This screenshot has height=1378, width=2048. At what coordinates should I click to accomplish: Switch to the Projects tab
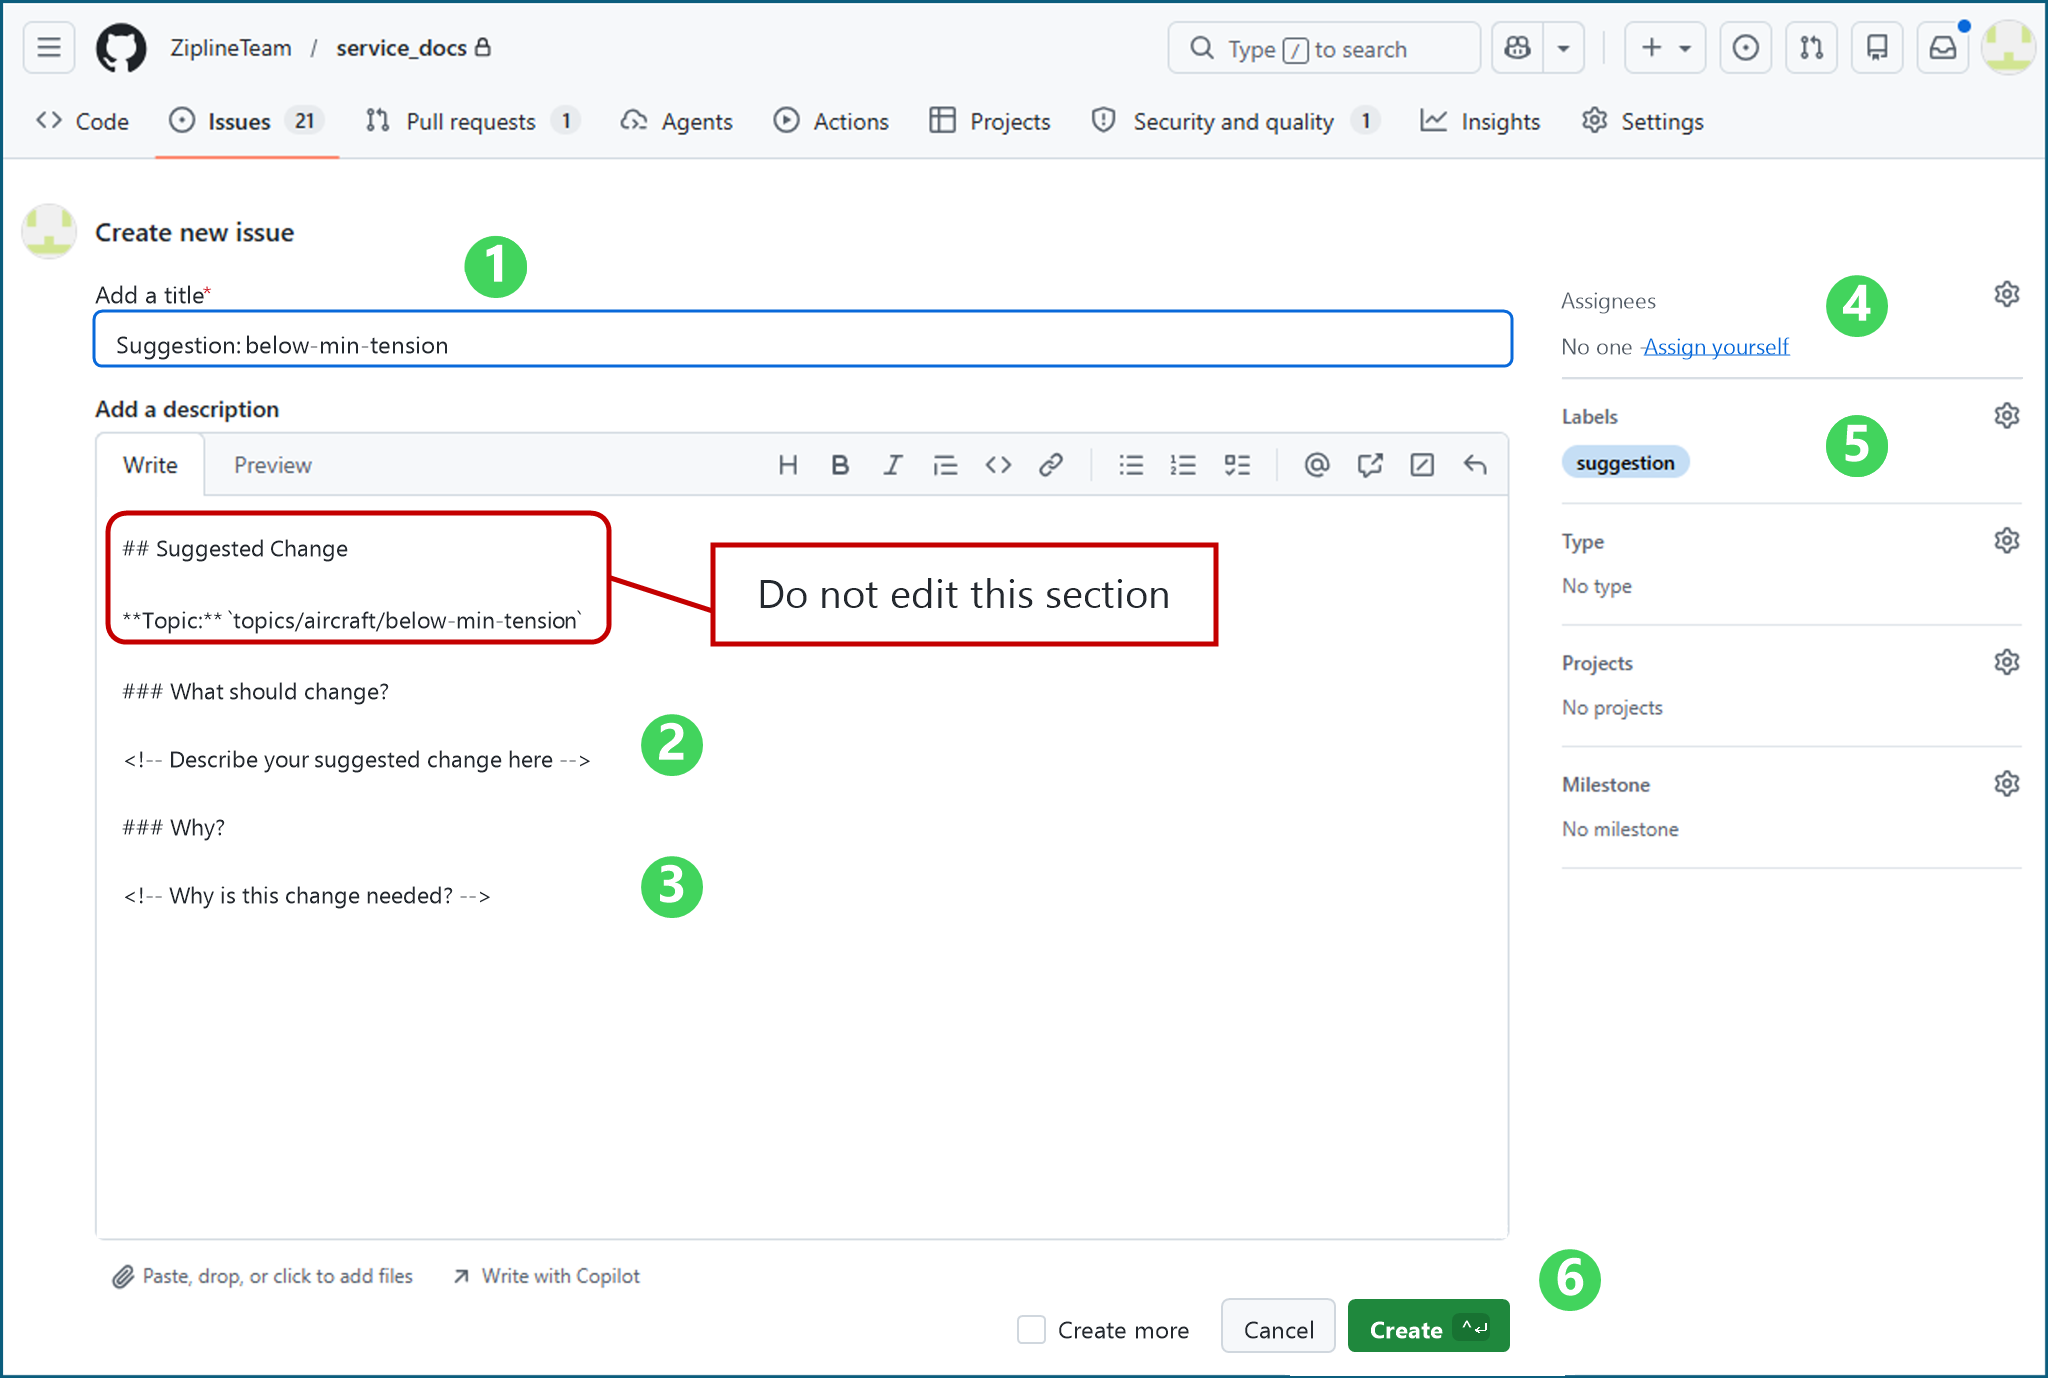(x=990, y=121)
